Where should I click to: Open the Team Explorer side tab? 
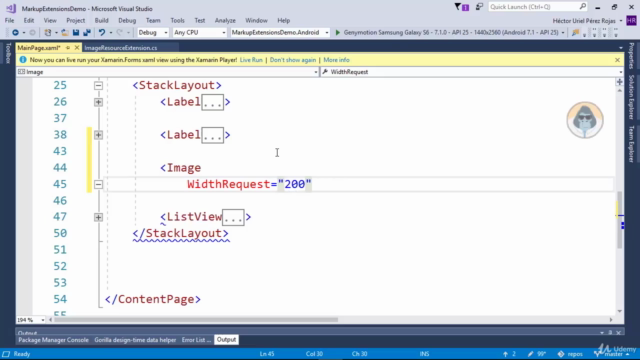pos(631,144)
